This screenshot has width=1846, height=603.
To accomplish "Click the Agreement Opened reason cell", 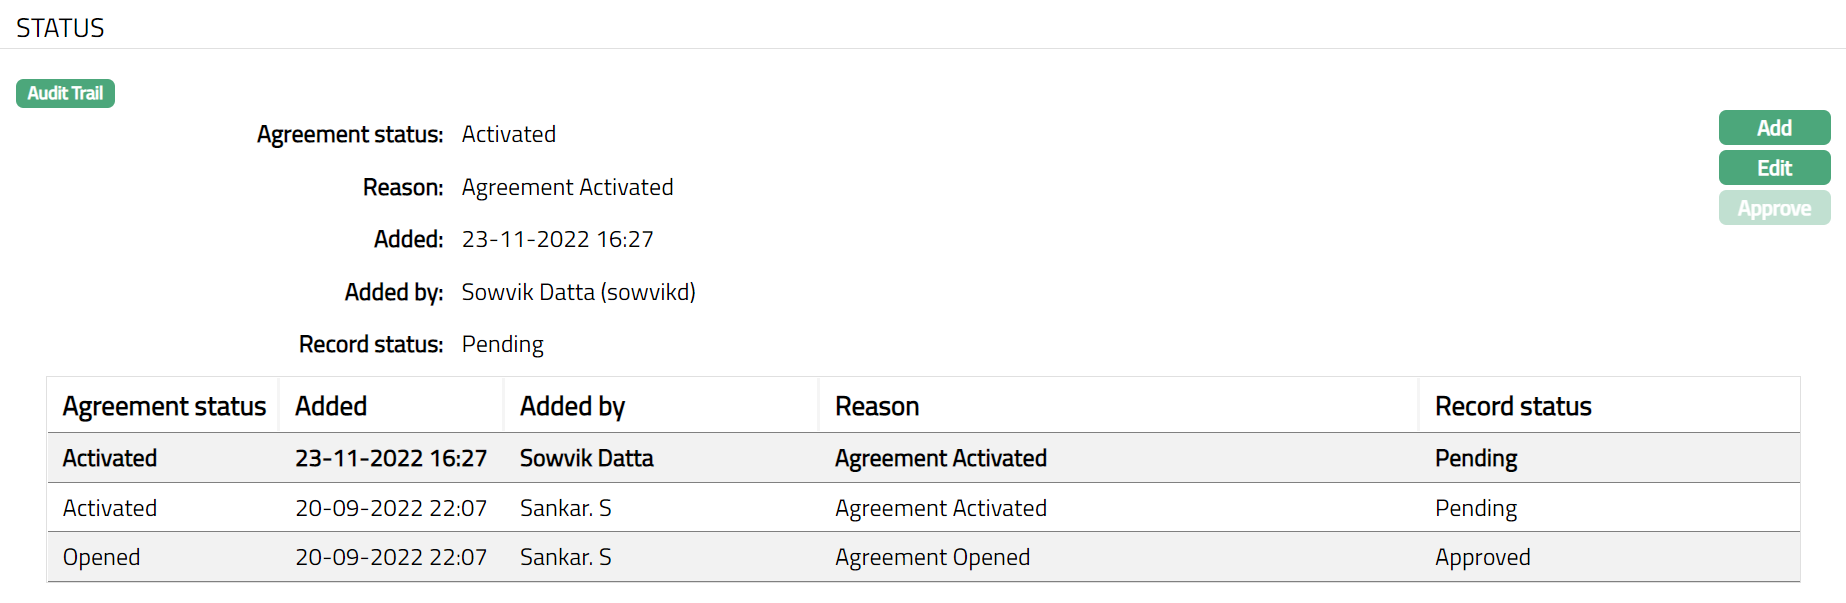I will click(x=932, y=557).
